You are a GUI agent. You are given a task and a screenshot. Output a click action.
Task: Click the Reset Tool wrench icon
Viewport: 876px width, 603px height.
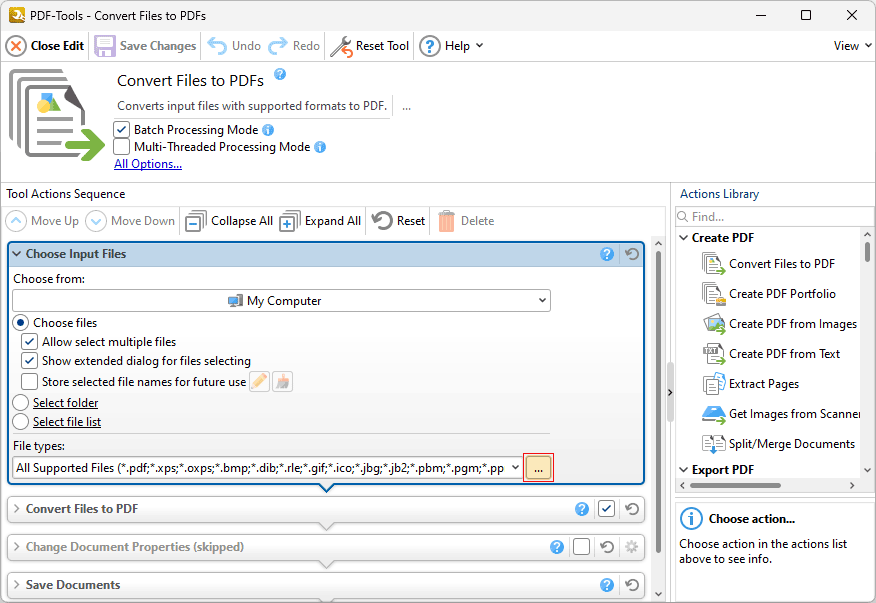(x=341, y=46)
